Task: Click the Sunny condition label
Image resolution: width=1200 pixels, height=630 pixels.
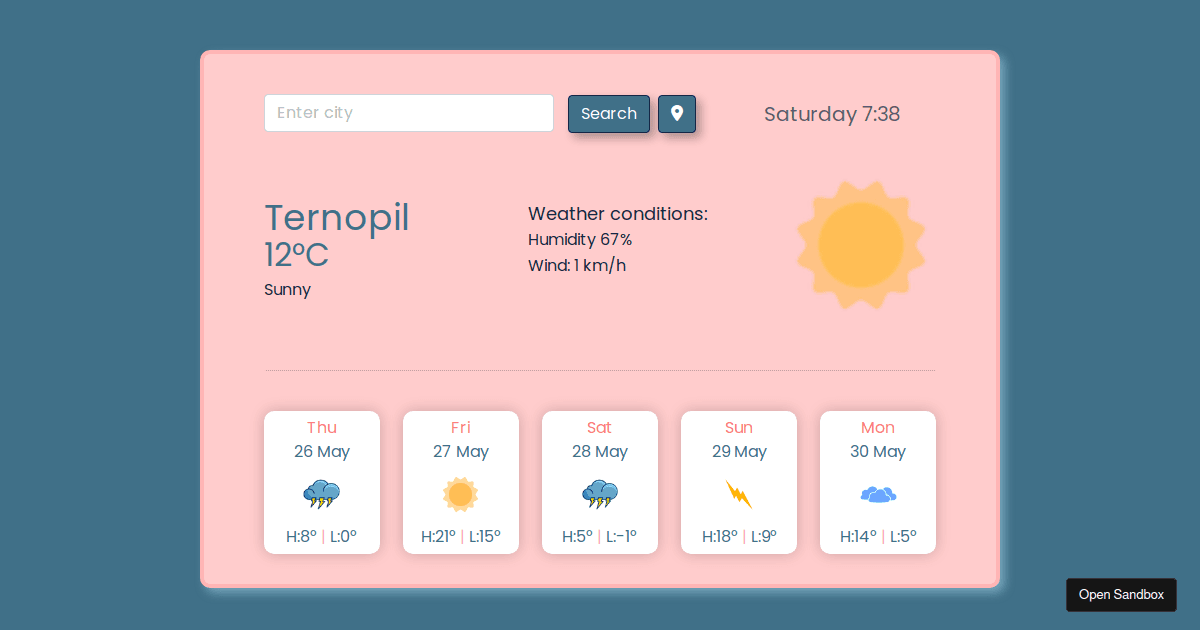Action: (287, 289)
